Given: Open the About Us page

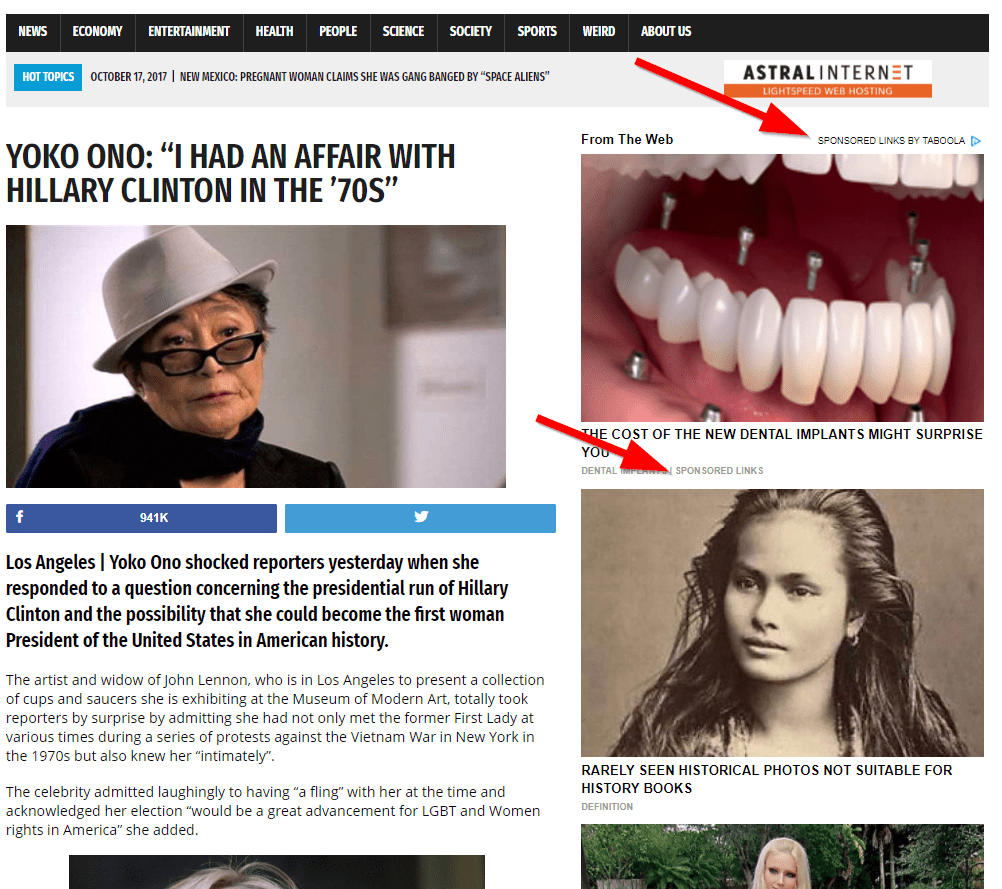Looking at the screenshot, I should 666,31.
